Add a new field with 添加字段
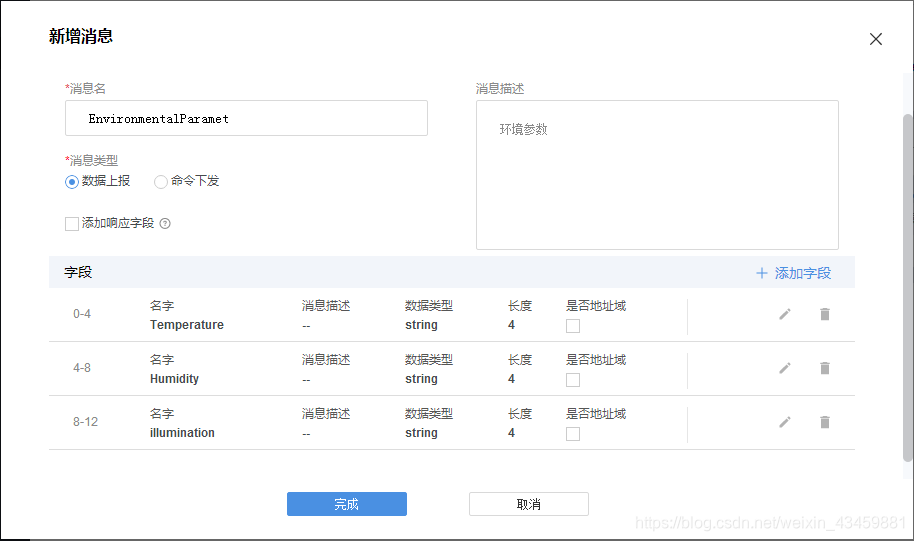This screenshot has width=914, height=541. (x=793, y=273)
